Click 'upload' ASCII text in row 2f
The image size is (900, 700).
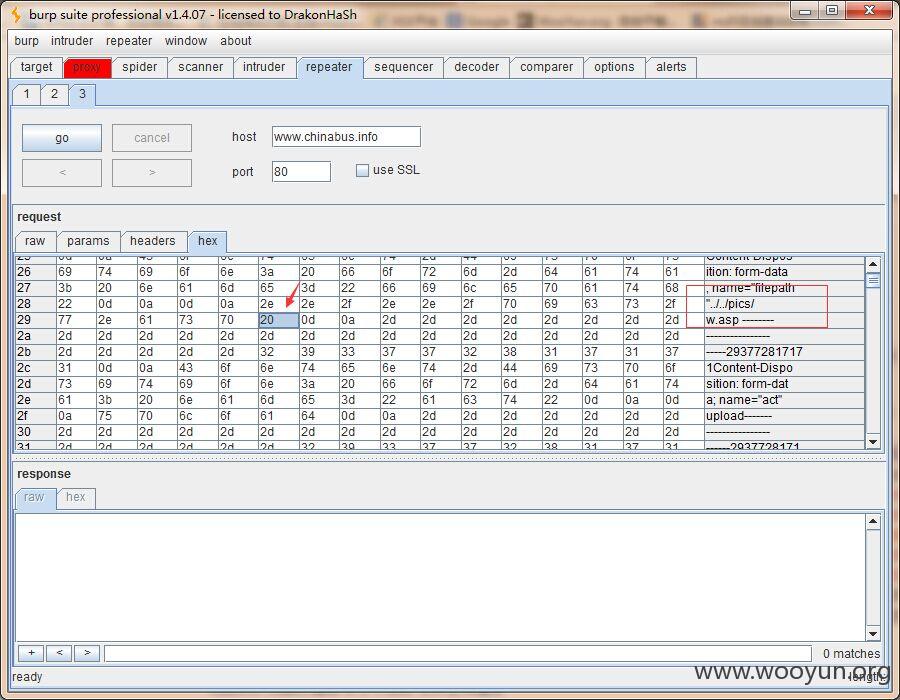click(725, 416)
